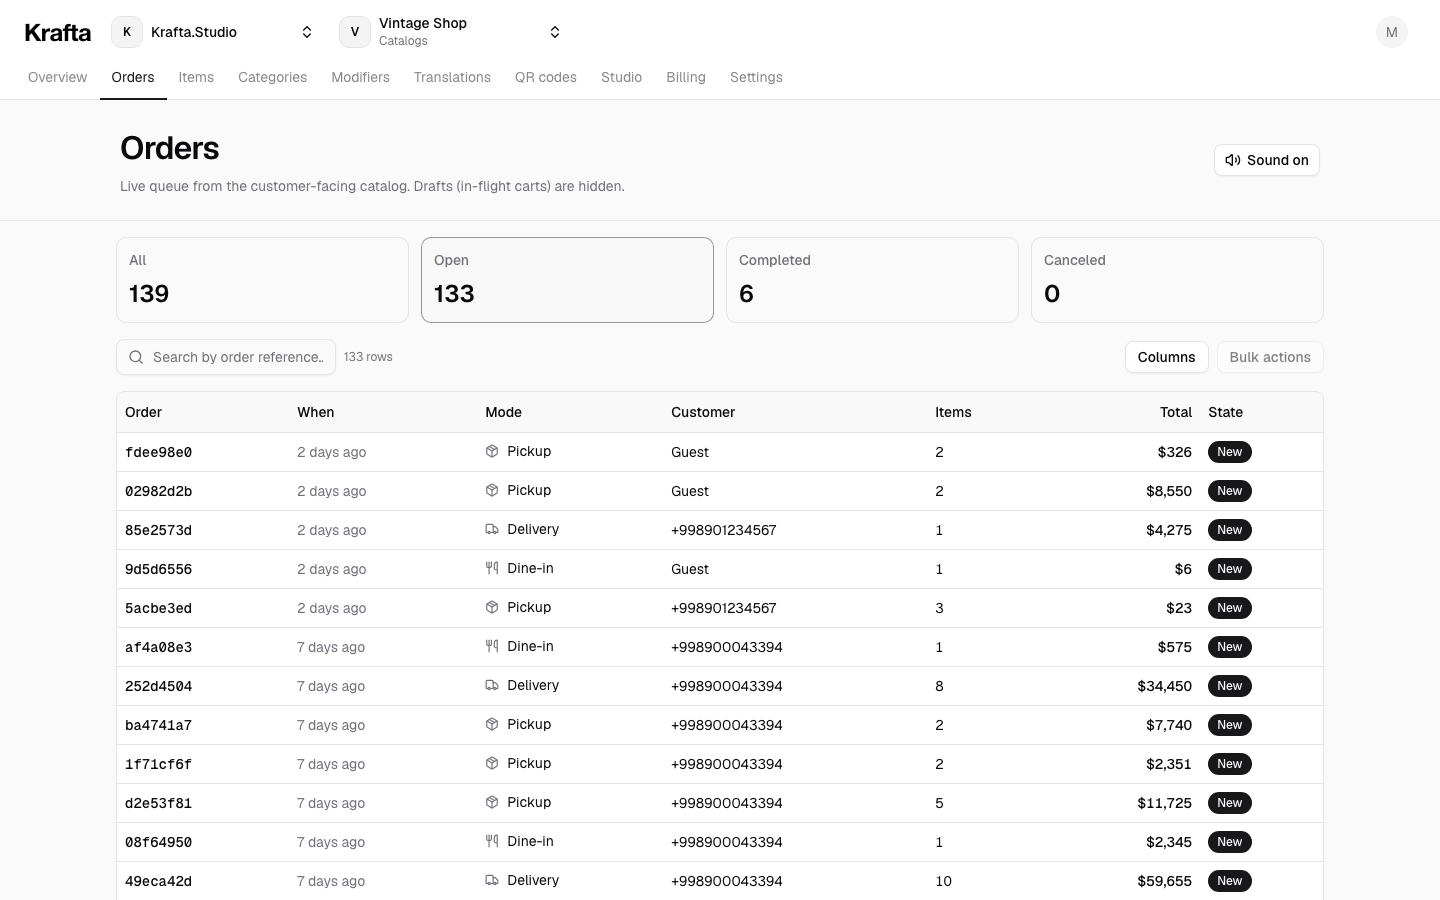The width and height of the screenshot is (1440, 900).
Task: Click the 133 rows count label
Action: click(368, 357)
